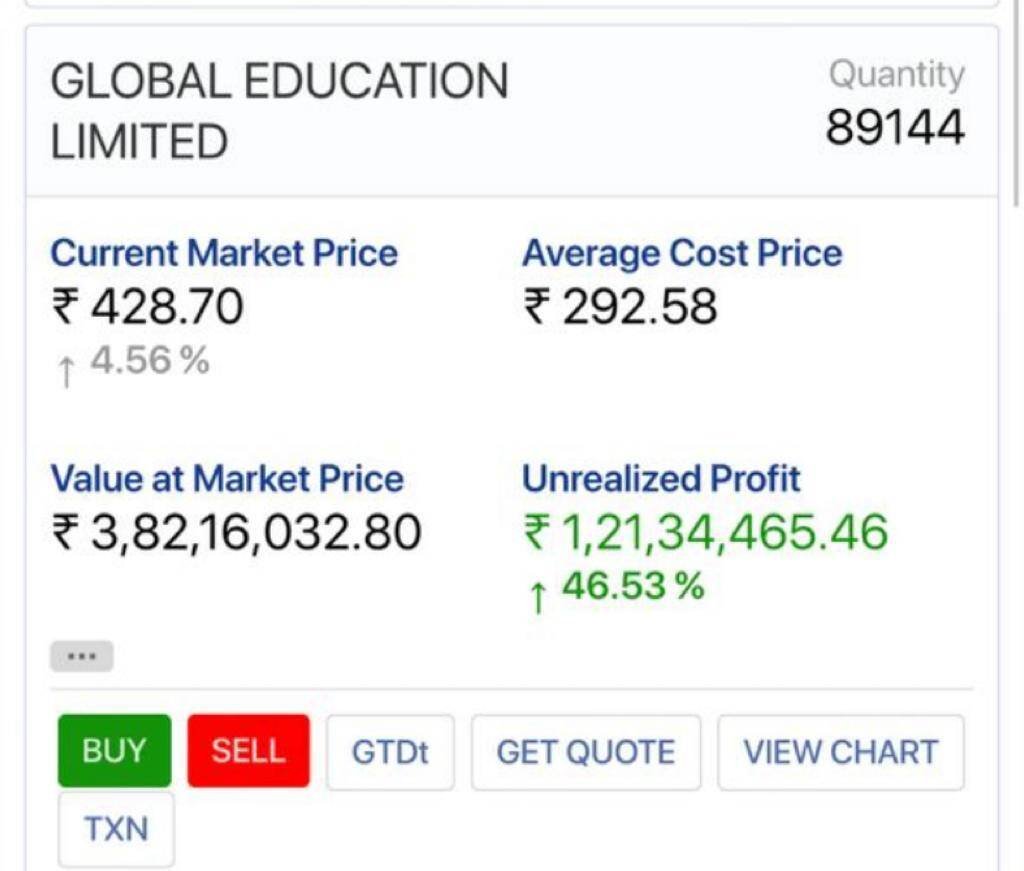The height and width of the screenshot is (871, 1024).
Task: Click the green up arrow beside 46.53 %
Action: click(x=538, y=595)
